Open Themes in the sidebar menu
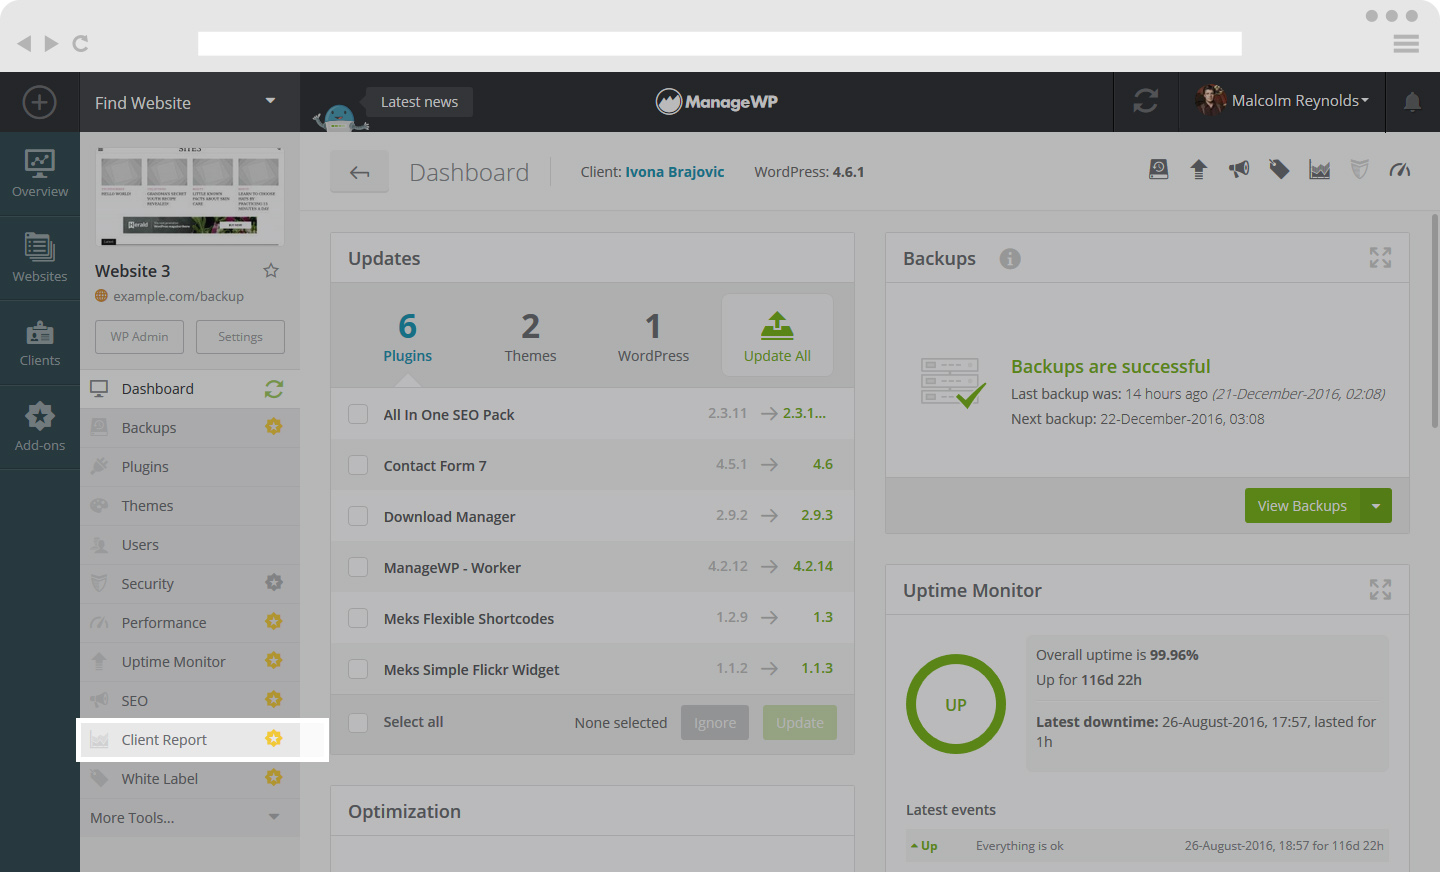The width and height of the screenshot is (1440, 872). (190, 506)
